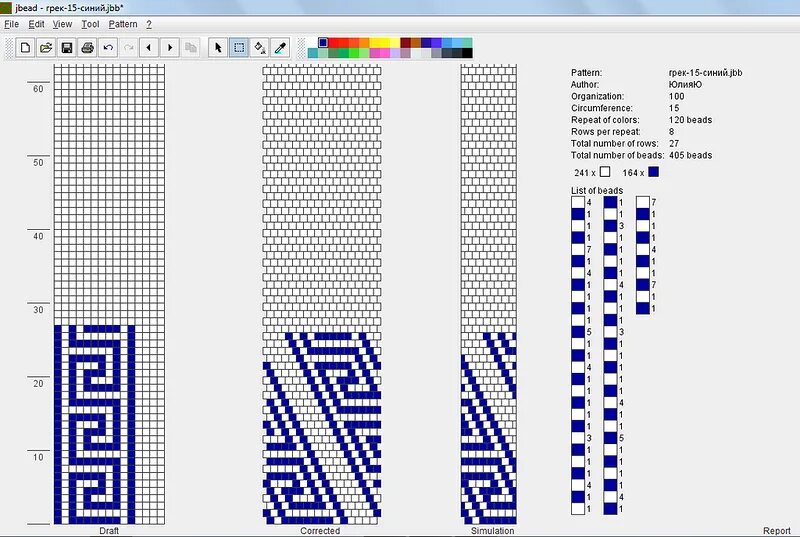Open the ? help menu
The image size is (800, 537).
[x=149, y=24]
